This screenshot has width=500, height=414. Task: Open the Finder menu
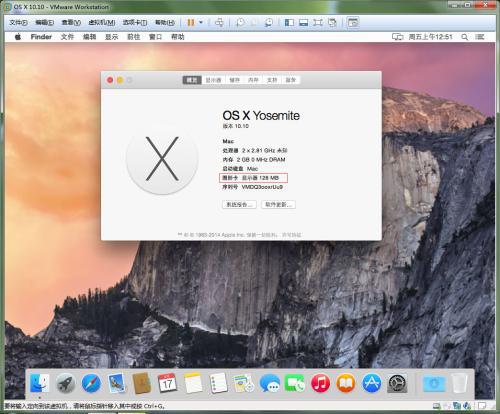point(41,37)
